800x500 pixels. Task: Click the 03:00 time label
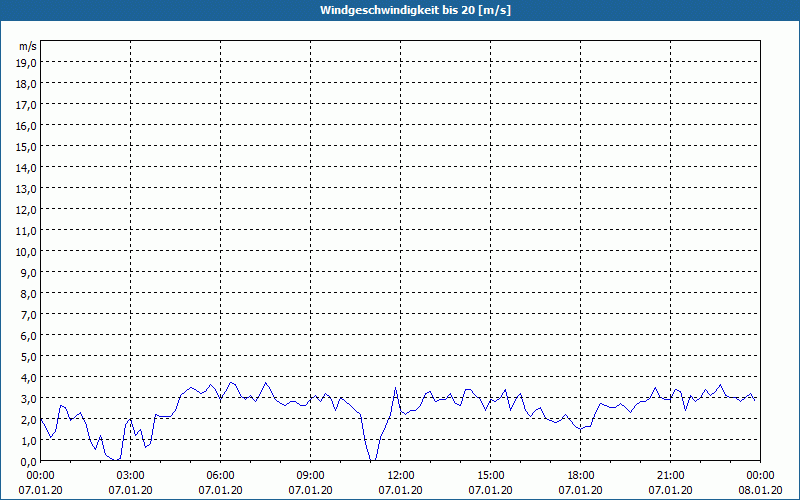(131, 476)
